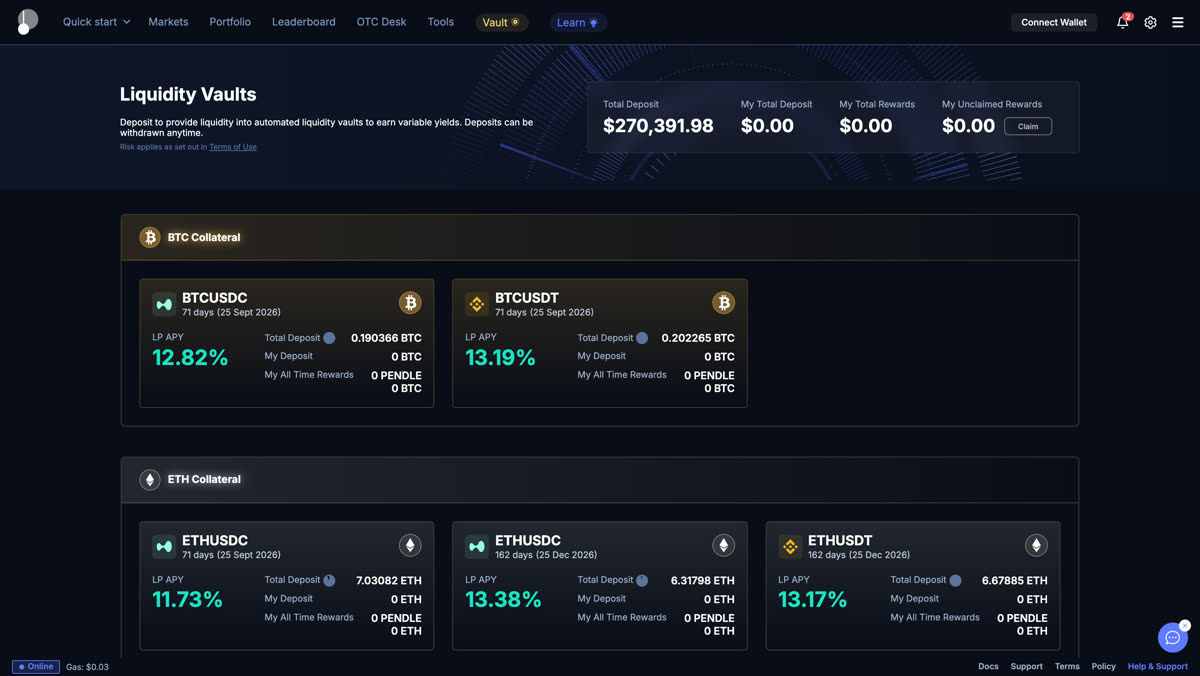Viewport: 1200px width, 676px height.
Task: Open the Terms of Use link
Action: click(x=233, y=147)
